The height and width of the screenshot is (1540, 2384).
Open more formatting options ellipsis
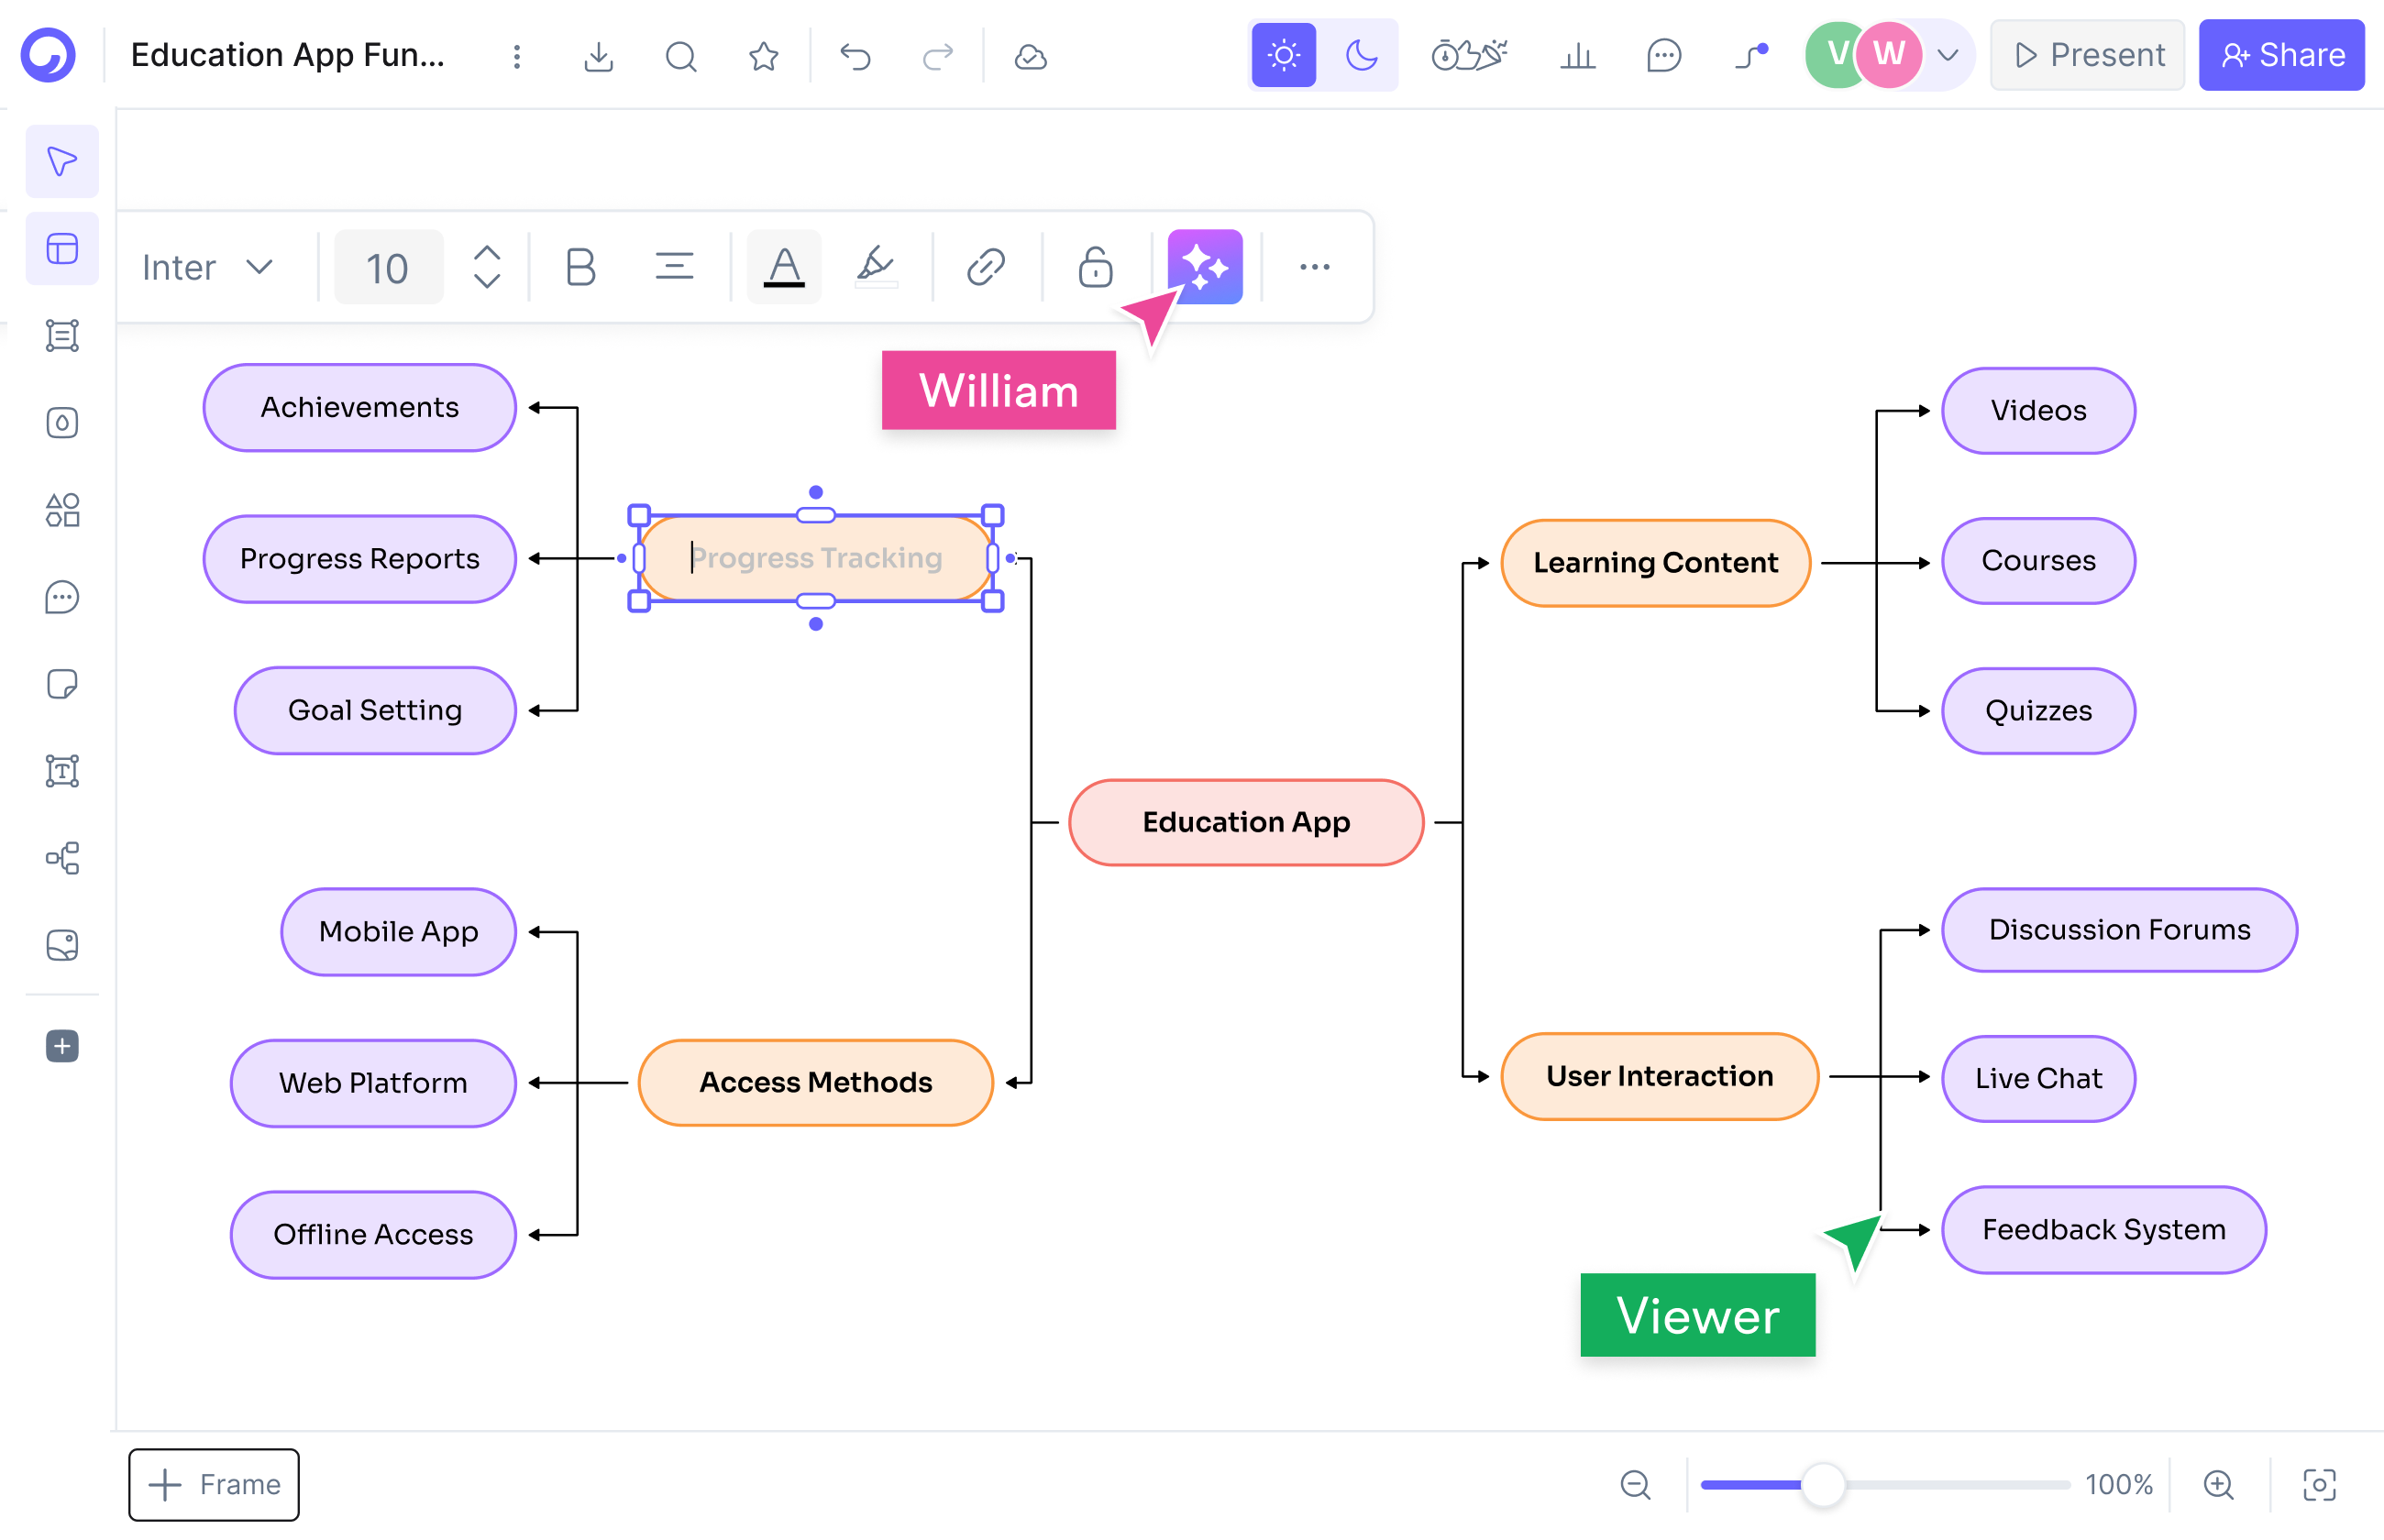coord(1314,267)
